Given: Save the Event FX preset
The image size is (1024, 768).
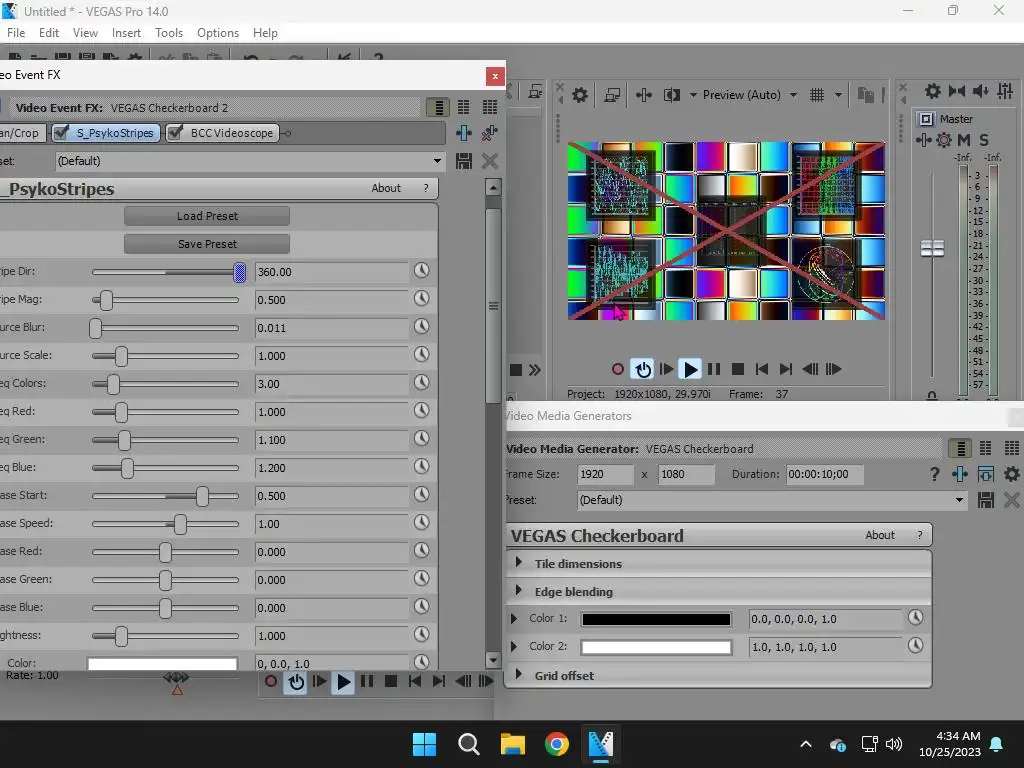Looking at the screenshot, I should pos(464,161).
